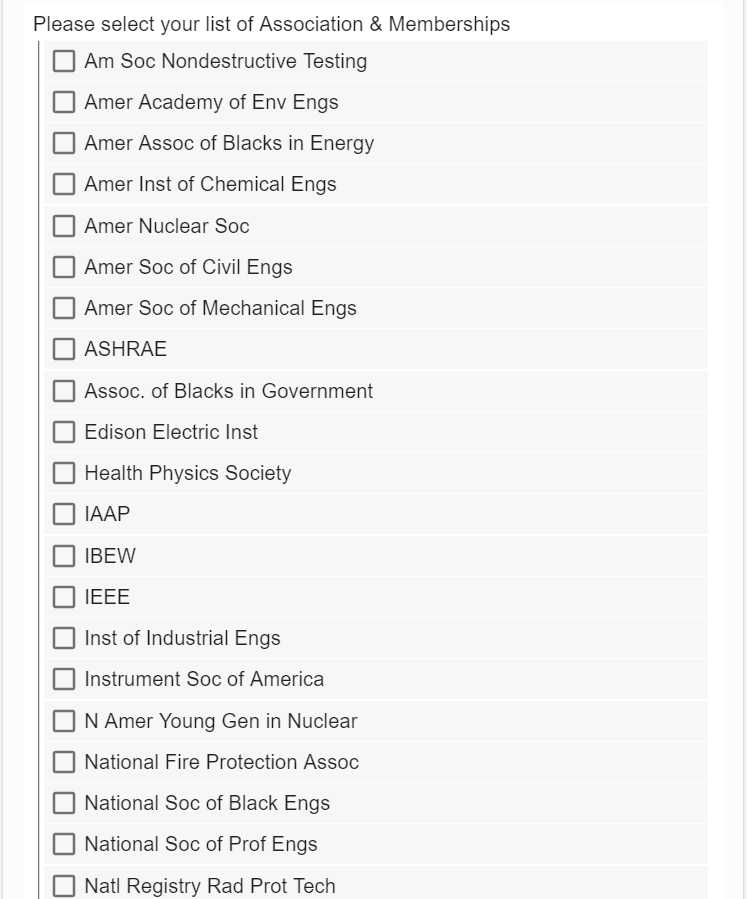Check the Am Soc Nondestructive Testing box
Screen dimensions: 747x899
click(x=64, y=61)
